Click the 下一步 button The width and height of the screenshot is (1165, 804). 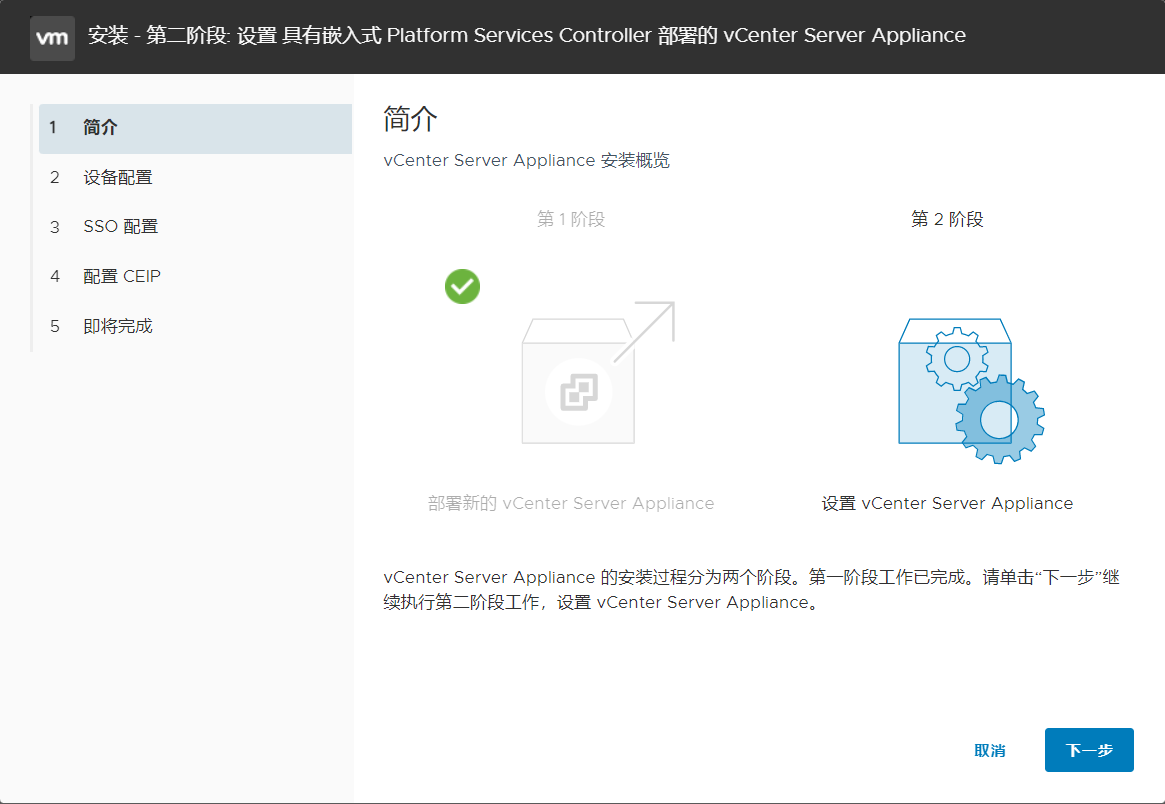pos(1088,750)
